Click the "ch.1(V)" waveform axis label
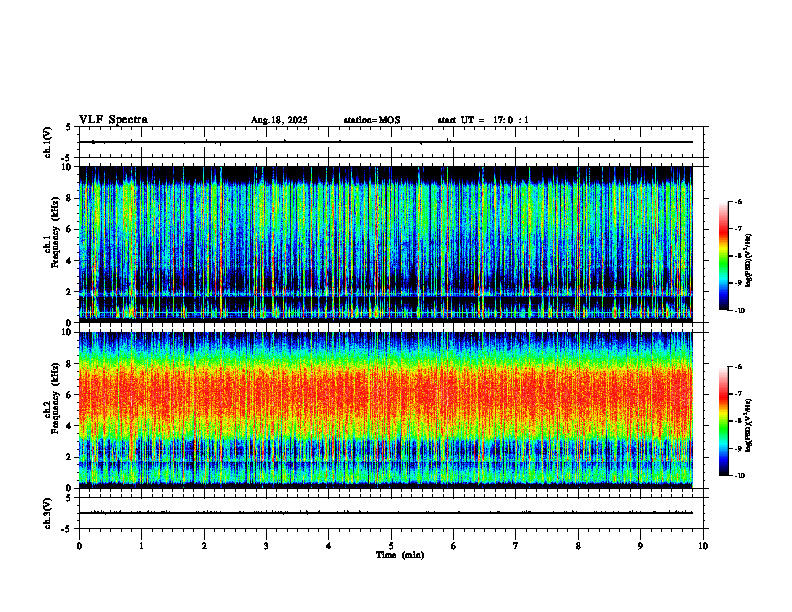Screen dimensions: 792x612 [x=48, y=142]
